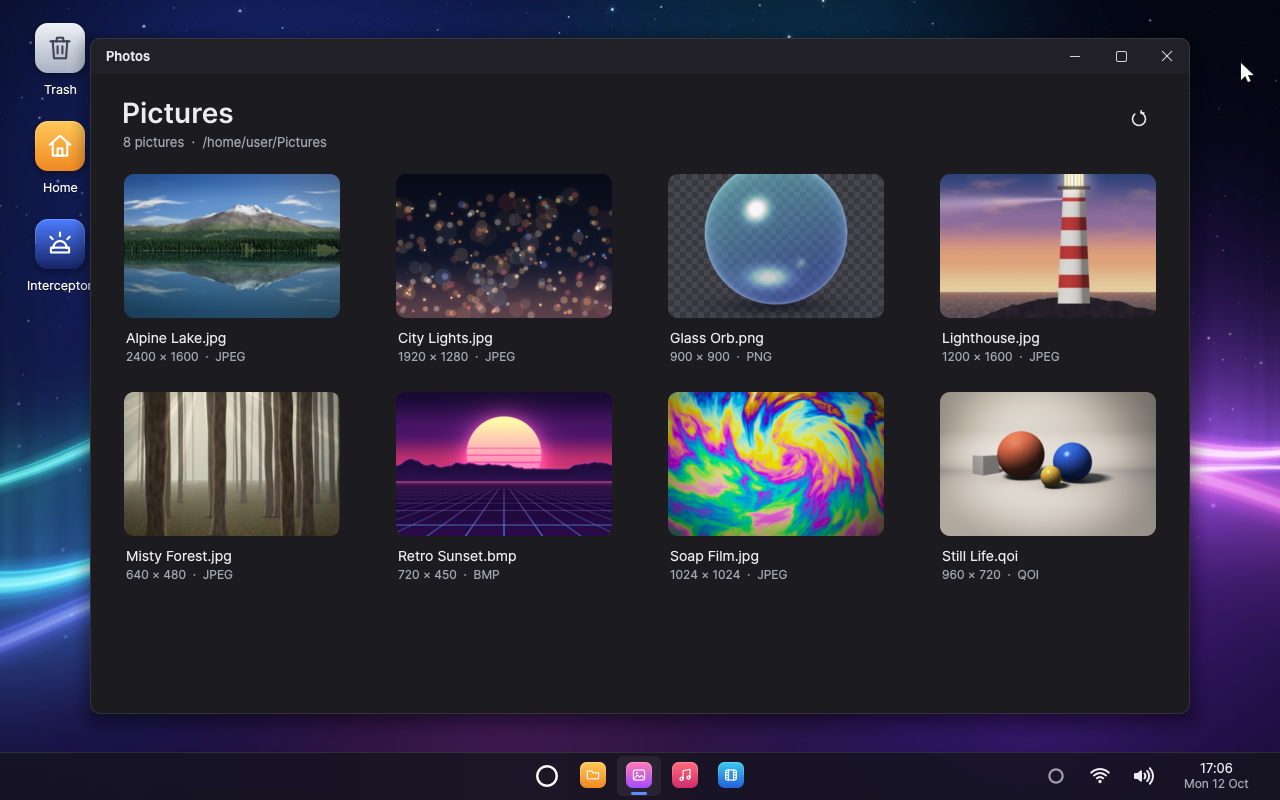The image size is (1280, 800).
Task: Click the "Alpine Lake.jpg" file name
Action: [176, 338]
